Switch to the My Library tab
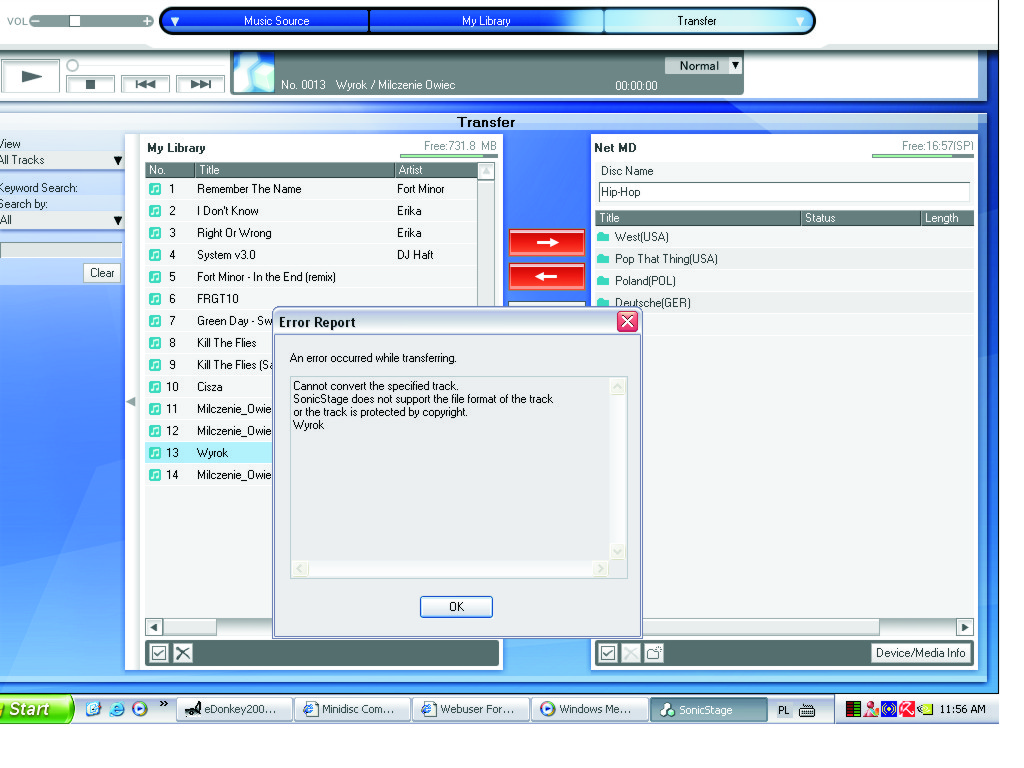This screenshot has width=1024, height=768. pos(486,21)
